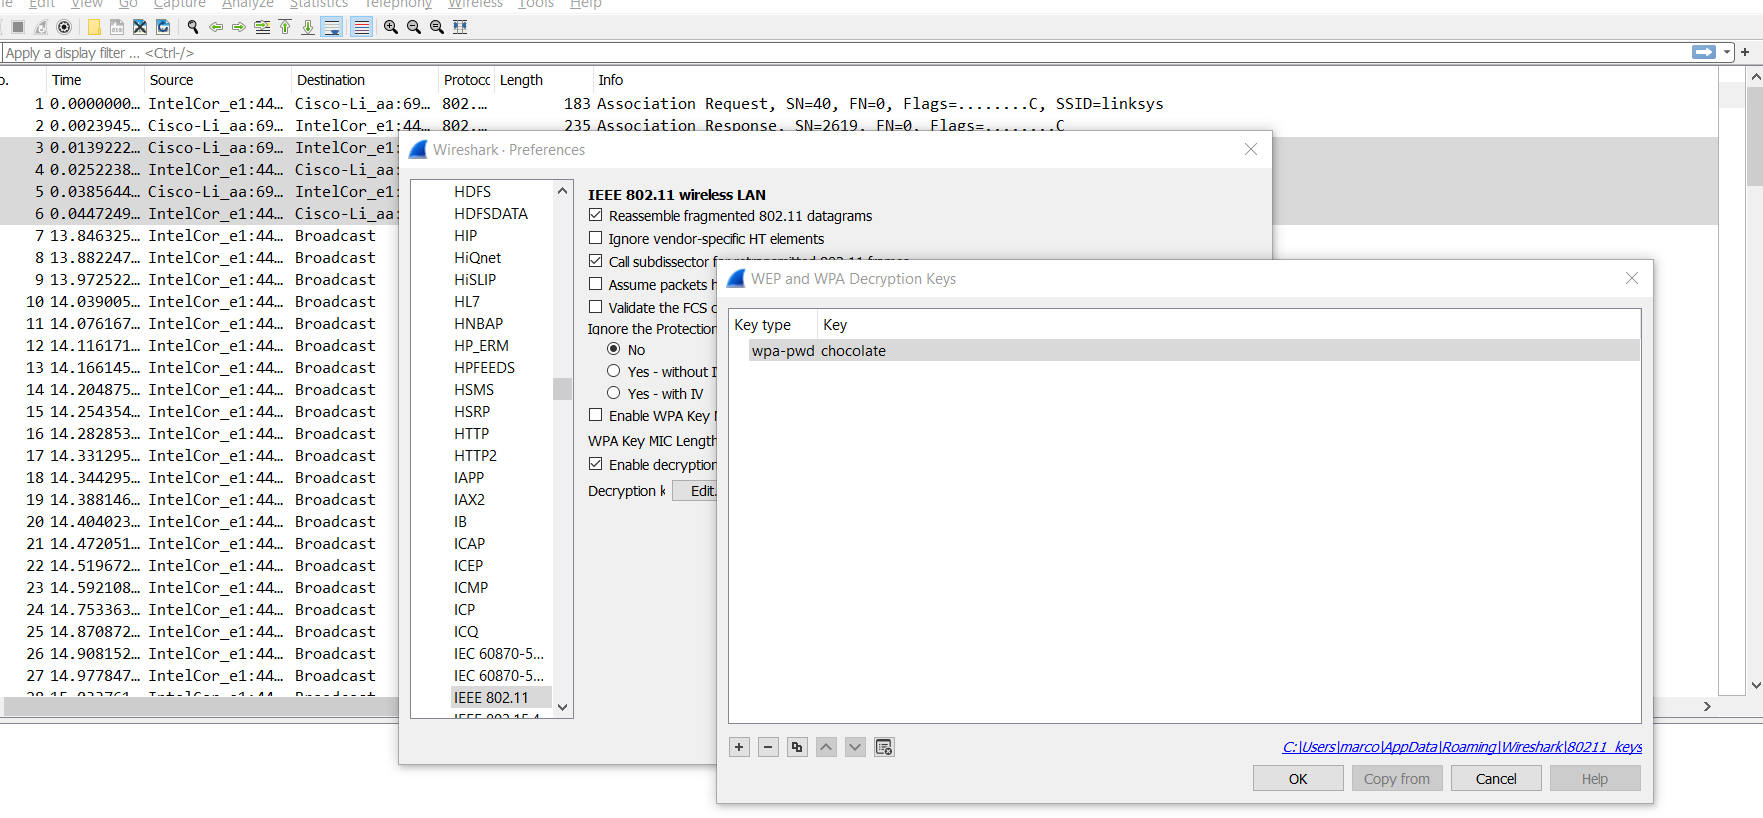Toggle auto-scroll during live capture
The width and height of the screenshot is (1763, 818).
[x=332, y=27]
